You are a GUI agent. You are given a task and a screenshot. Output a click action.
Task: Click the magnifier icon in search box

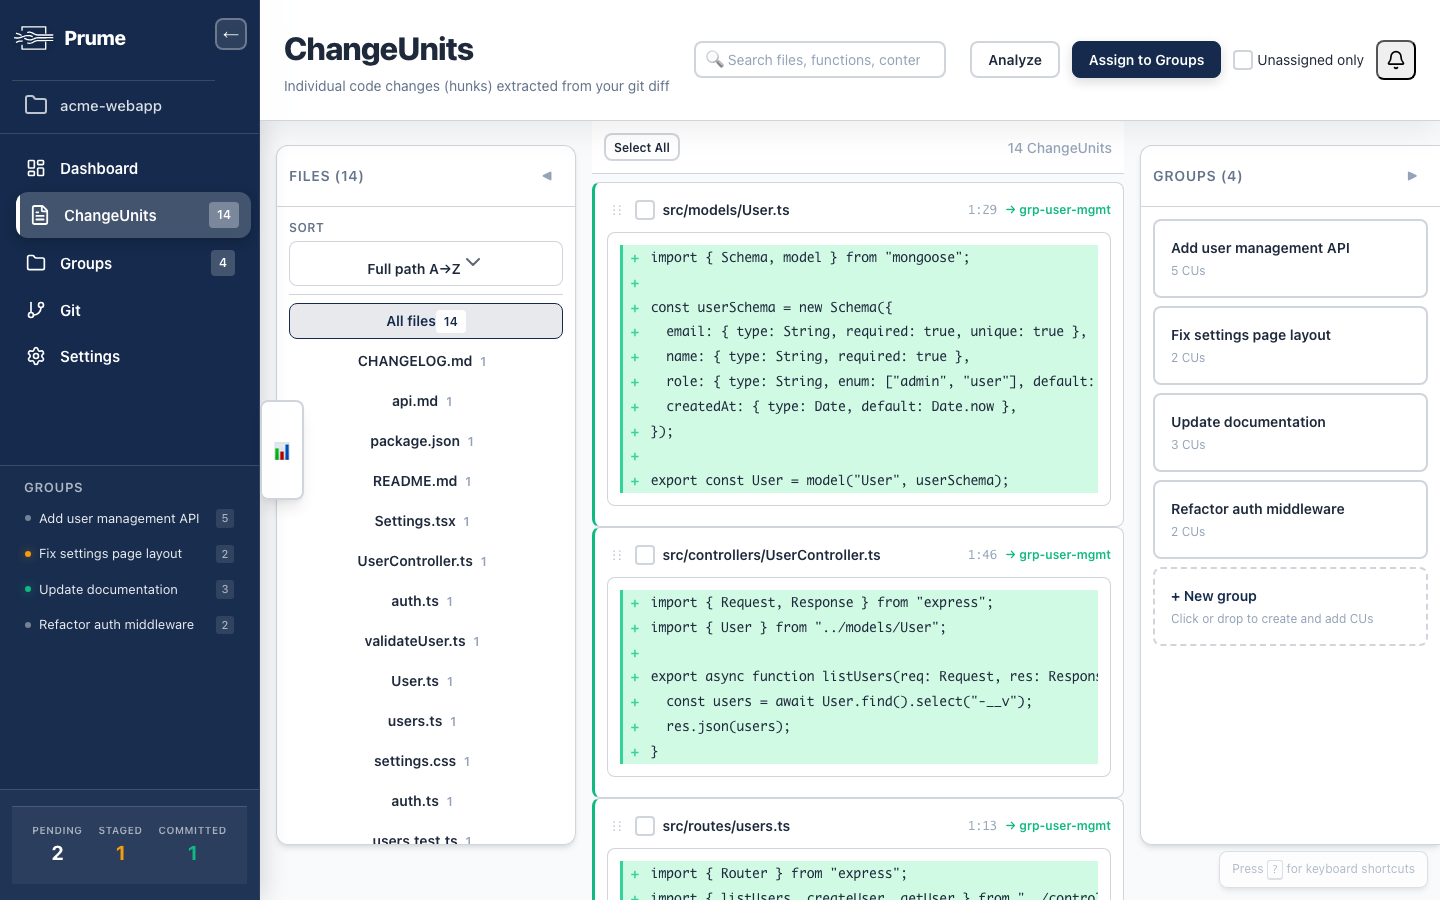714,59
